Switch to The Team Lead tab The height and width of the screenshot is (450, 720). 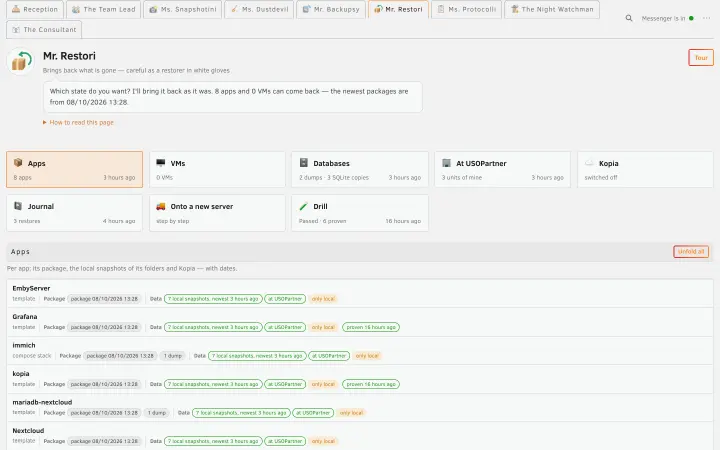point(104,9)
